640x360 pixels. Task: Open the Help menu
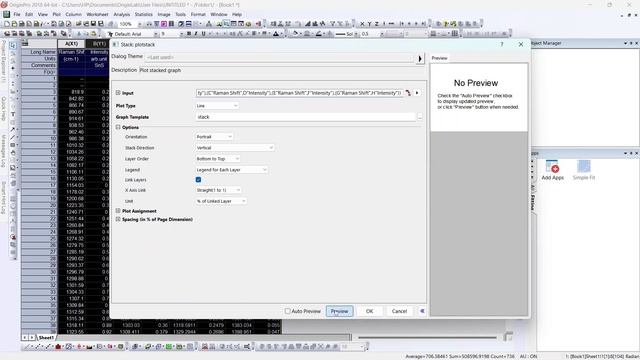[237, 14]
